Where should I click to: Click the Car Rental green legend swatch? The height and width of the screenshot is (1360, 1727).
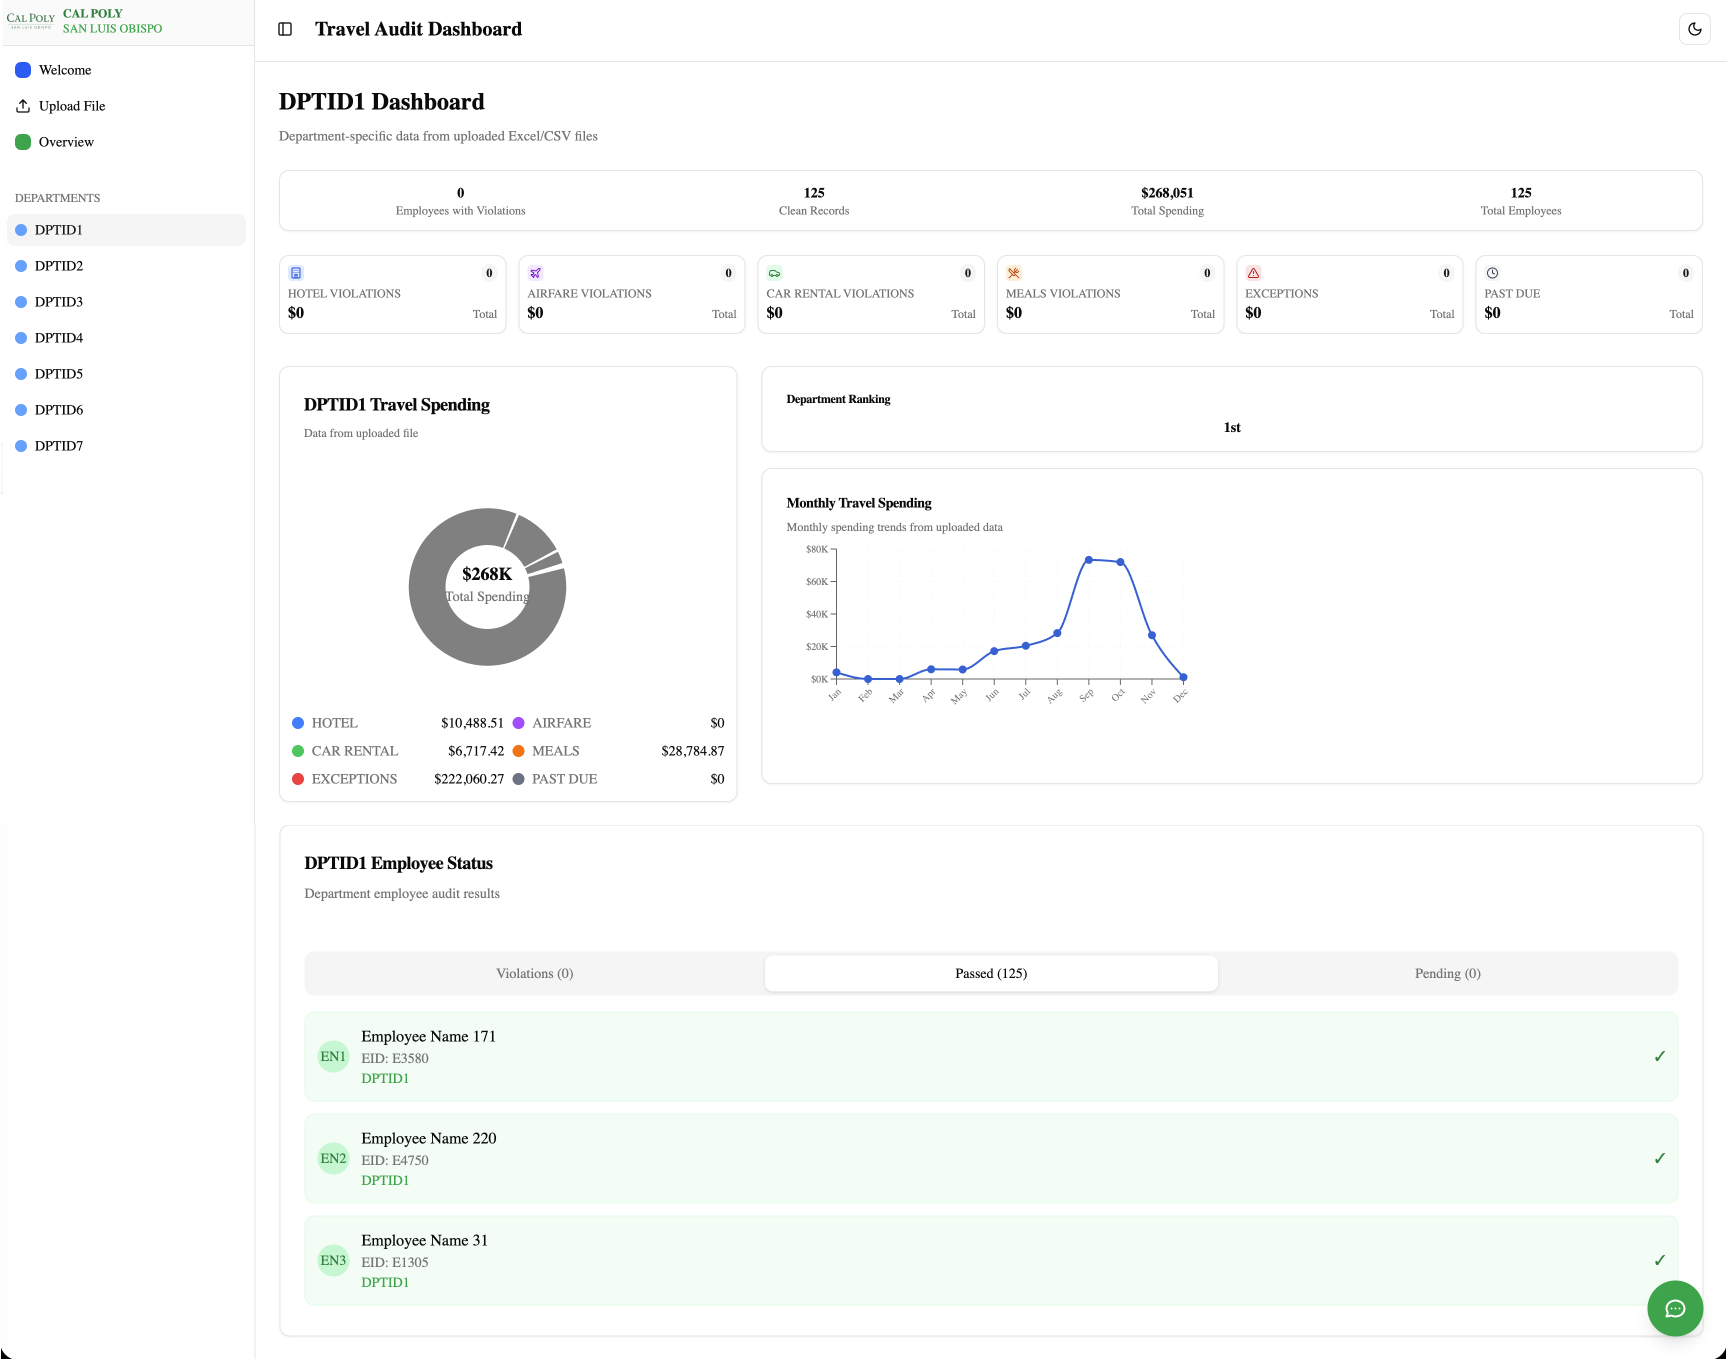click(298, 750)
